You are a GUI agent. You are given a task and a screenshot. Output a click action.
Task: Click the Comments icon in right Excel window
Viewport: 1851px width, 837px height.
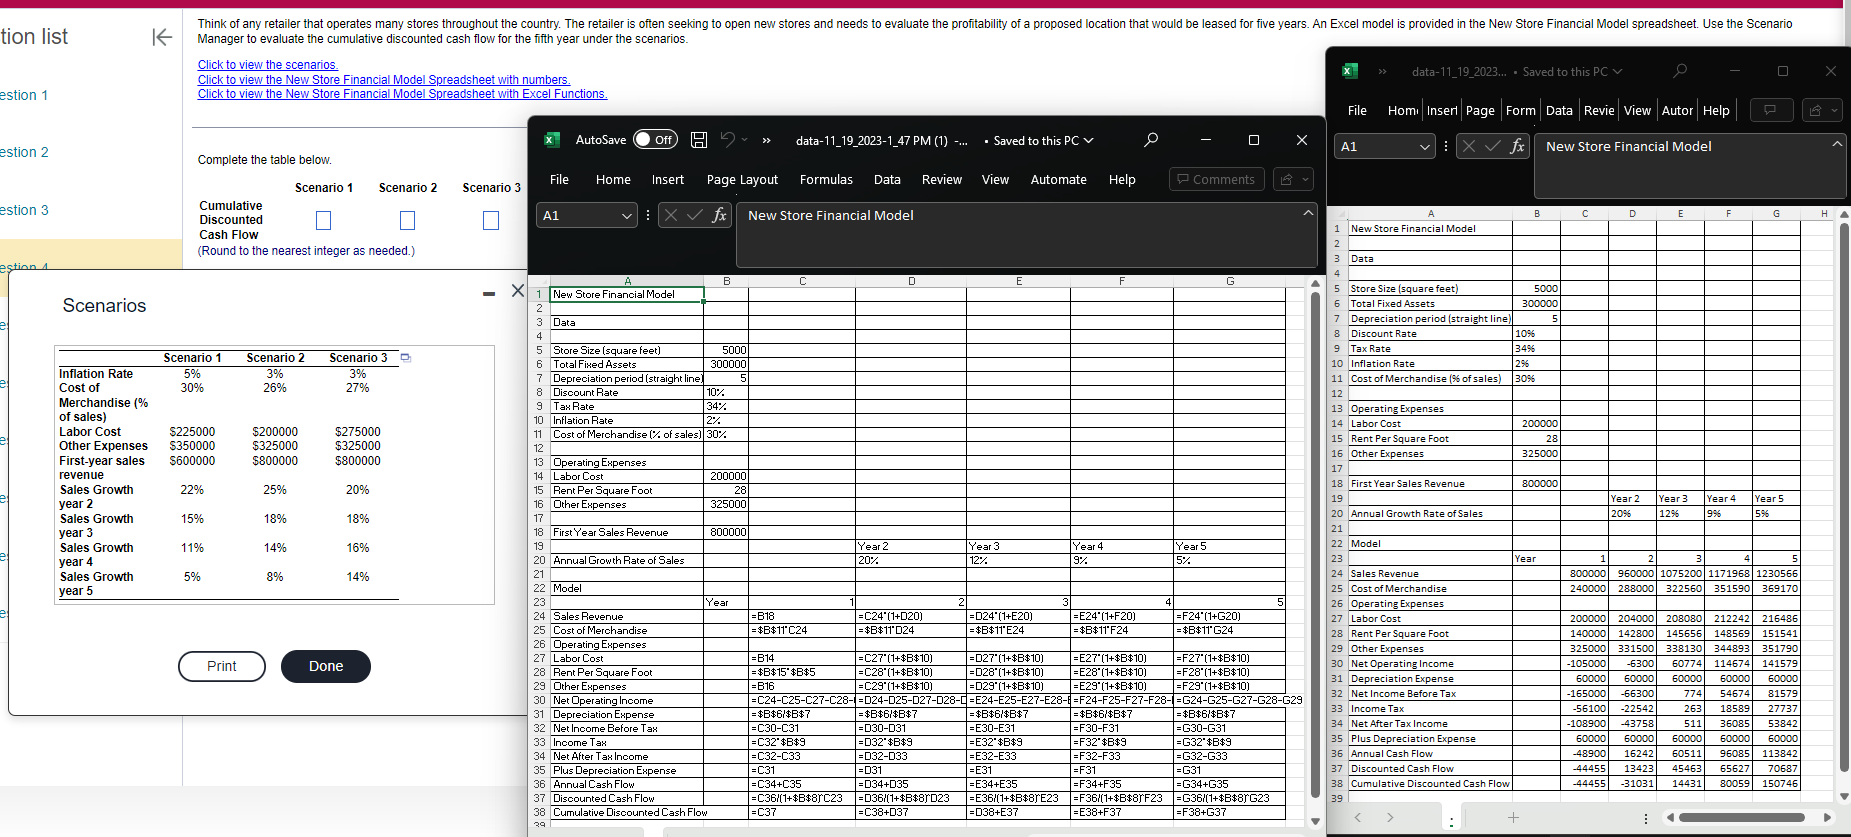point(1770,110)
